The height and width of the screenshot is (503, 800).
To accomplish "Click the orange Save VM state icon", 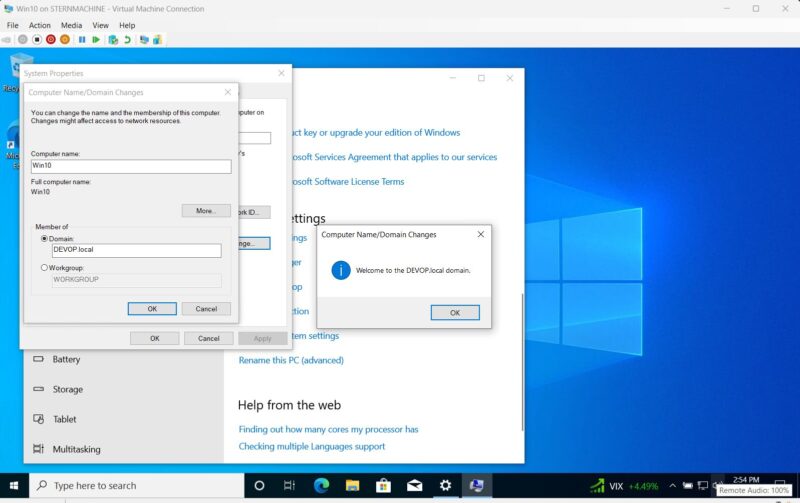I will tap(65, 39).
